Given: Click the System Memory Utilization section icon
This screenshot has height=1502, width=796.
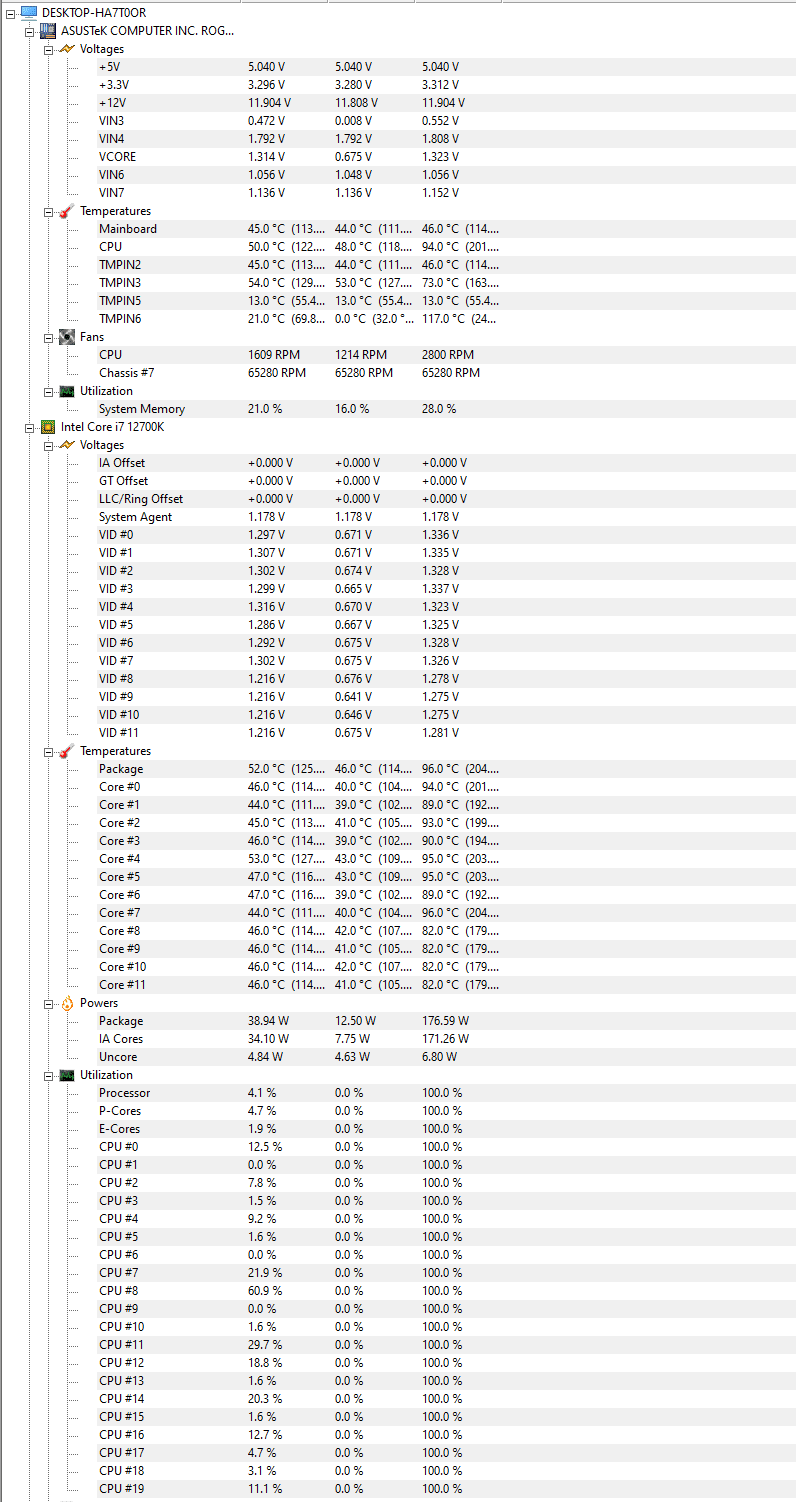Looking at the screenshot, I should [x=67, y=391].
